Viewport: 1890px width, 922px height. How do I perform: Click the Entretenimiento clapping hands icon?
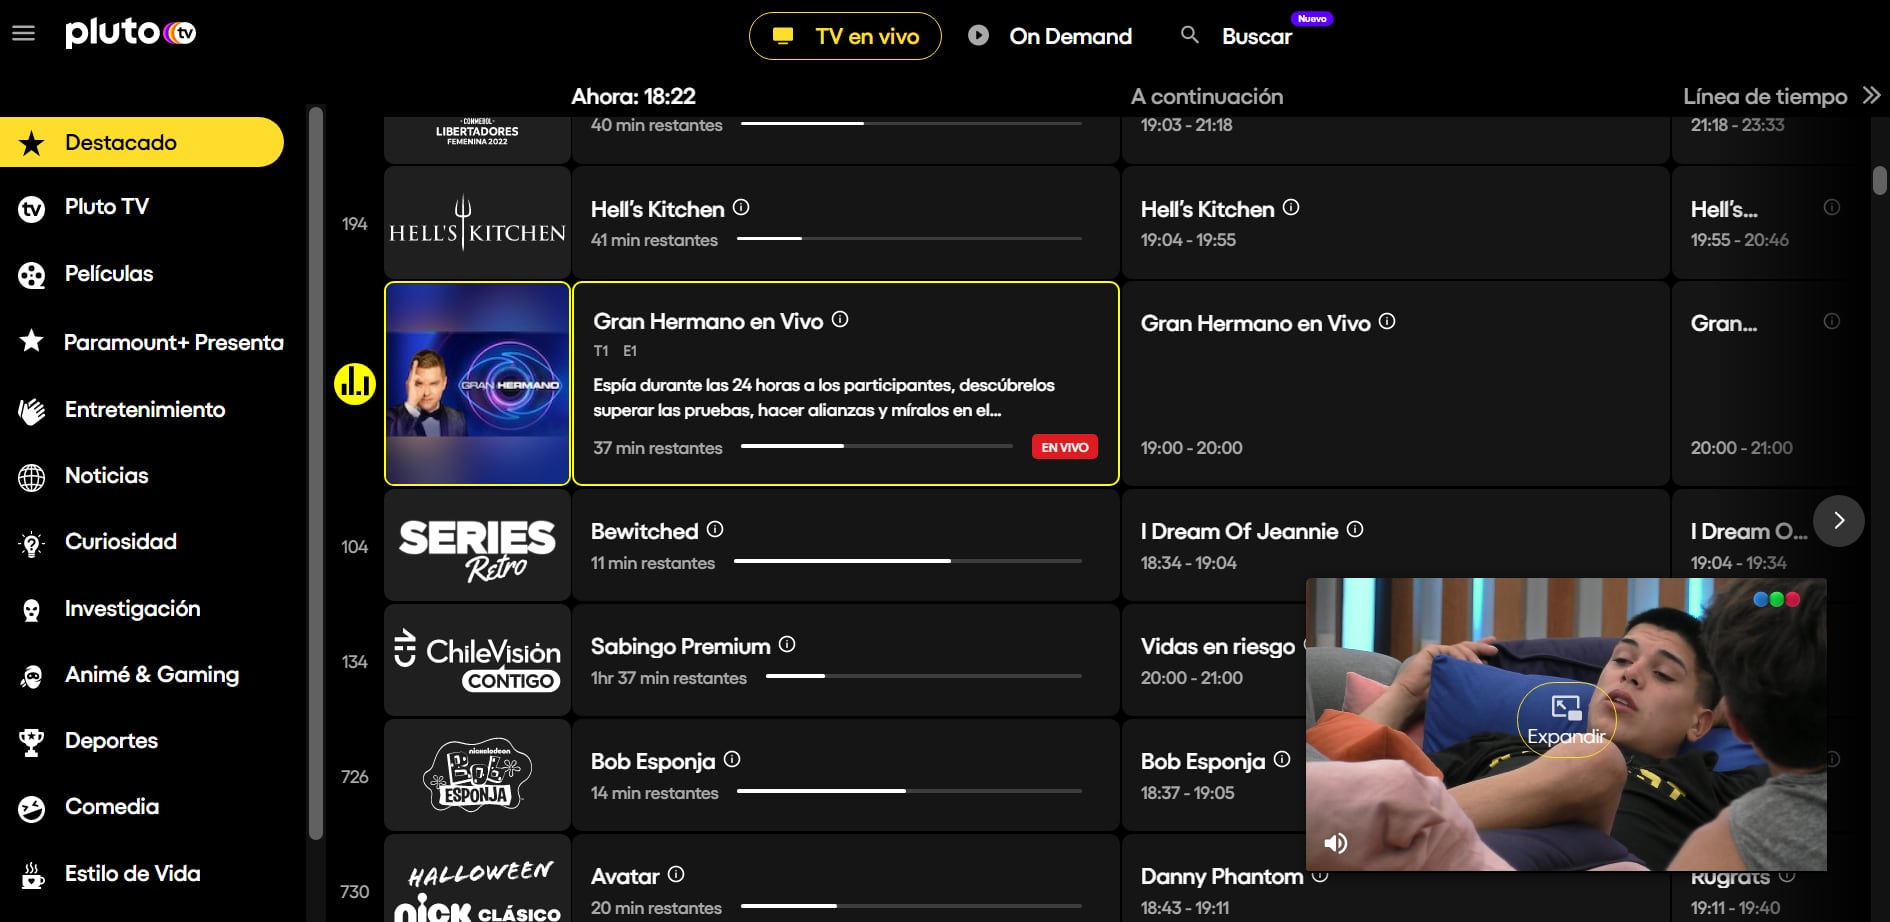32,411
